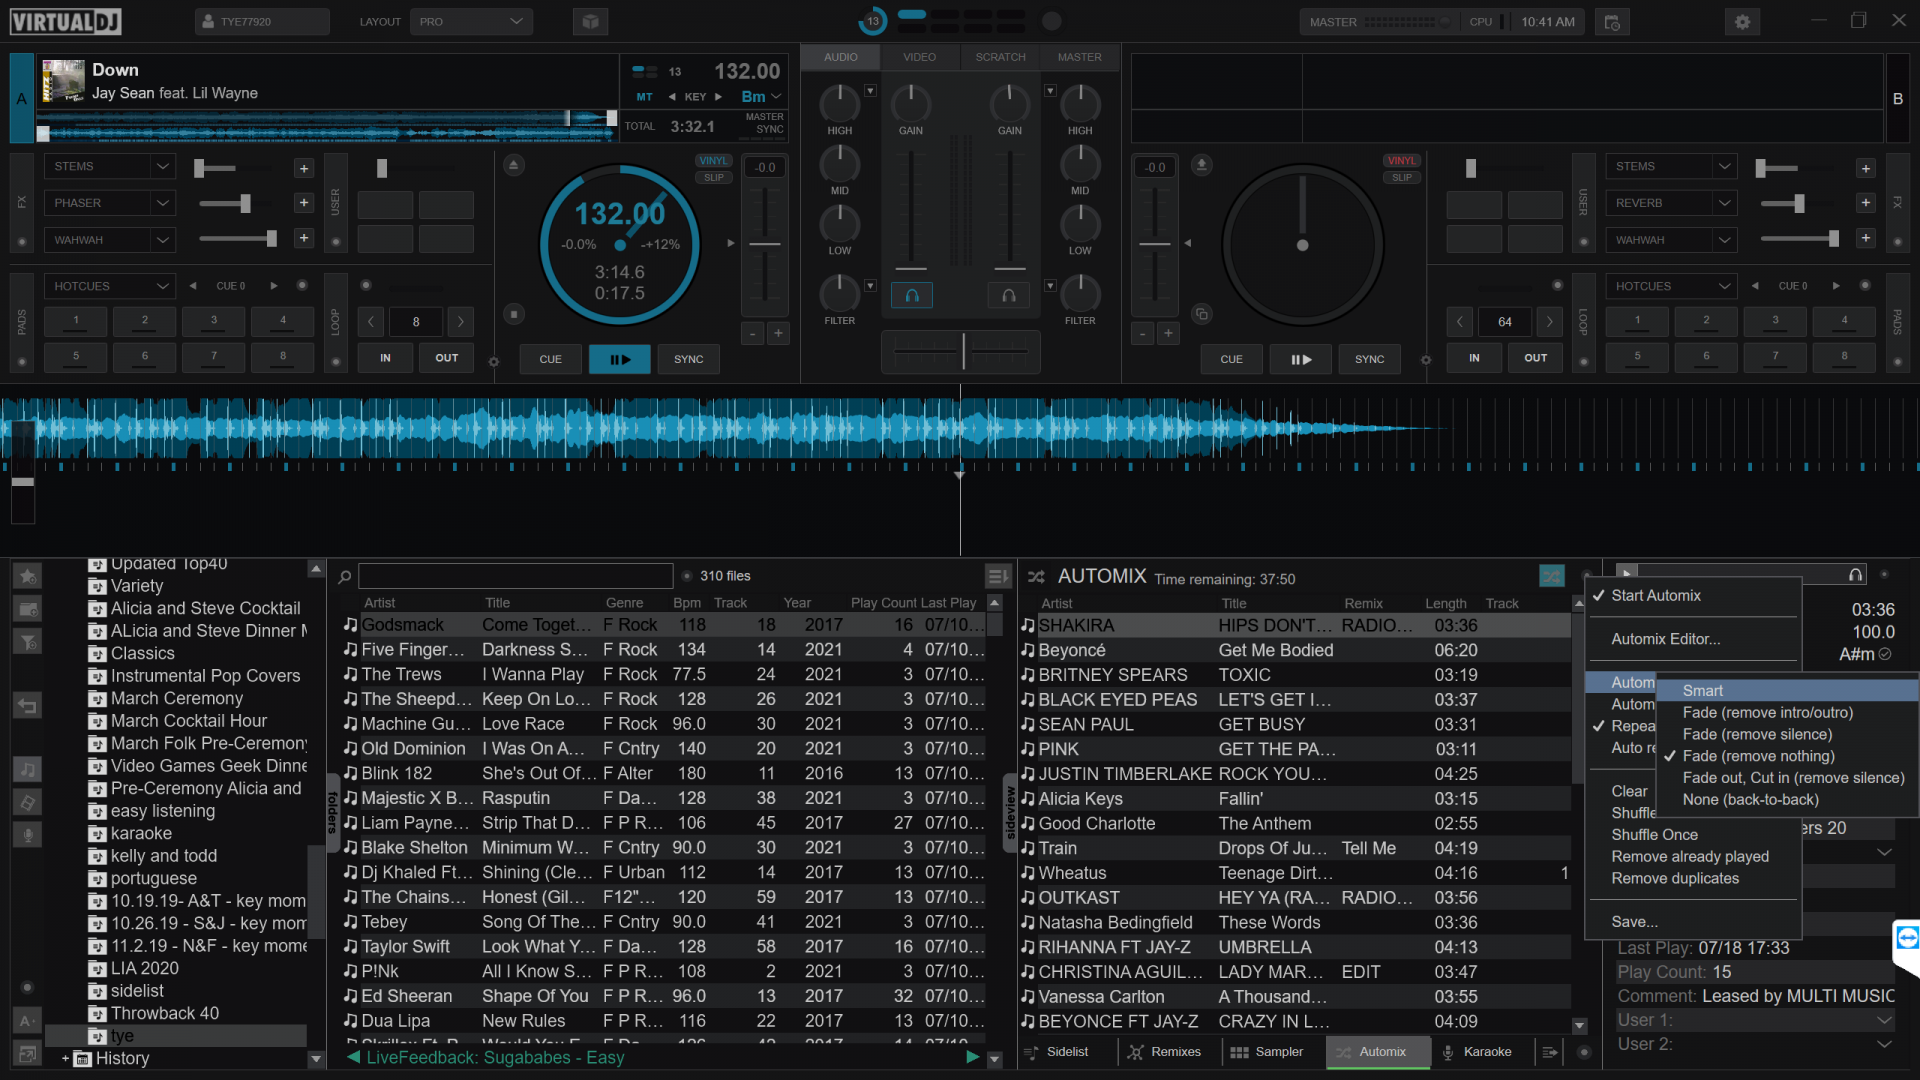Open the browser list options icon
1920x1080 pixels.
997,576
